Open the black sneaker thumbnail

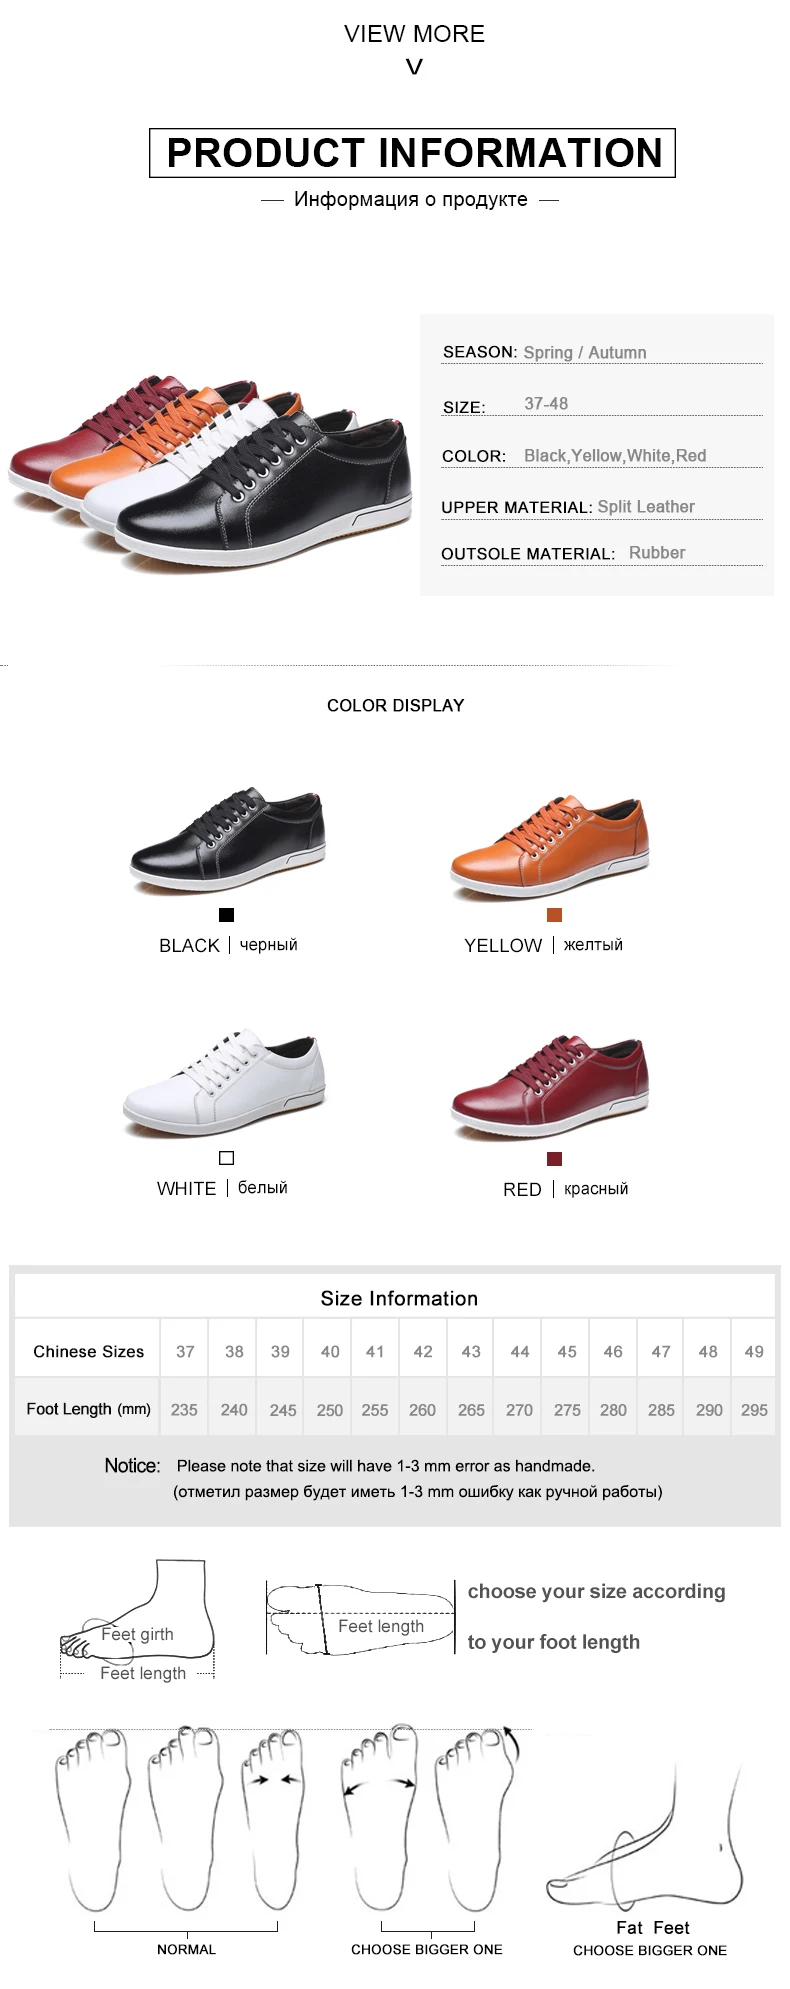[x=228, y=841]
